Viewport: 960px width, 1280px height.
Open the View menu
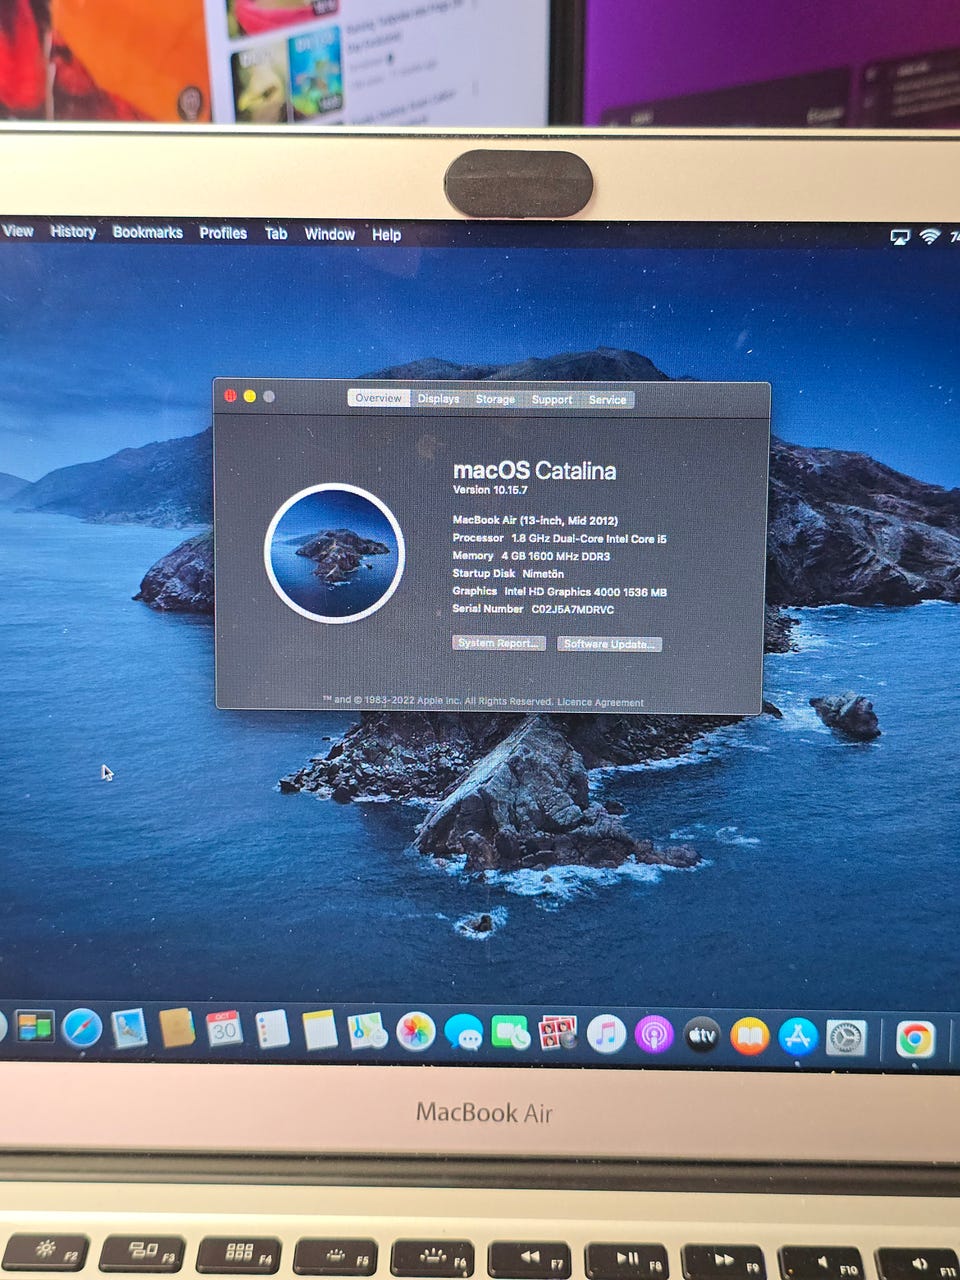pos(17,231)
